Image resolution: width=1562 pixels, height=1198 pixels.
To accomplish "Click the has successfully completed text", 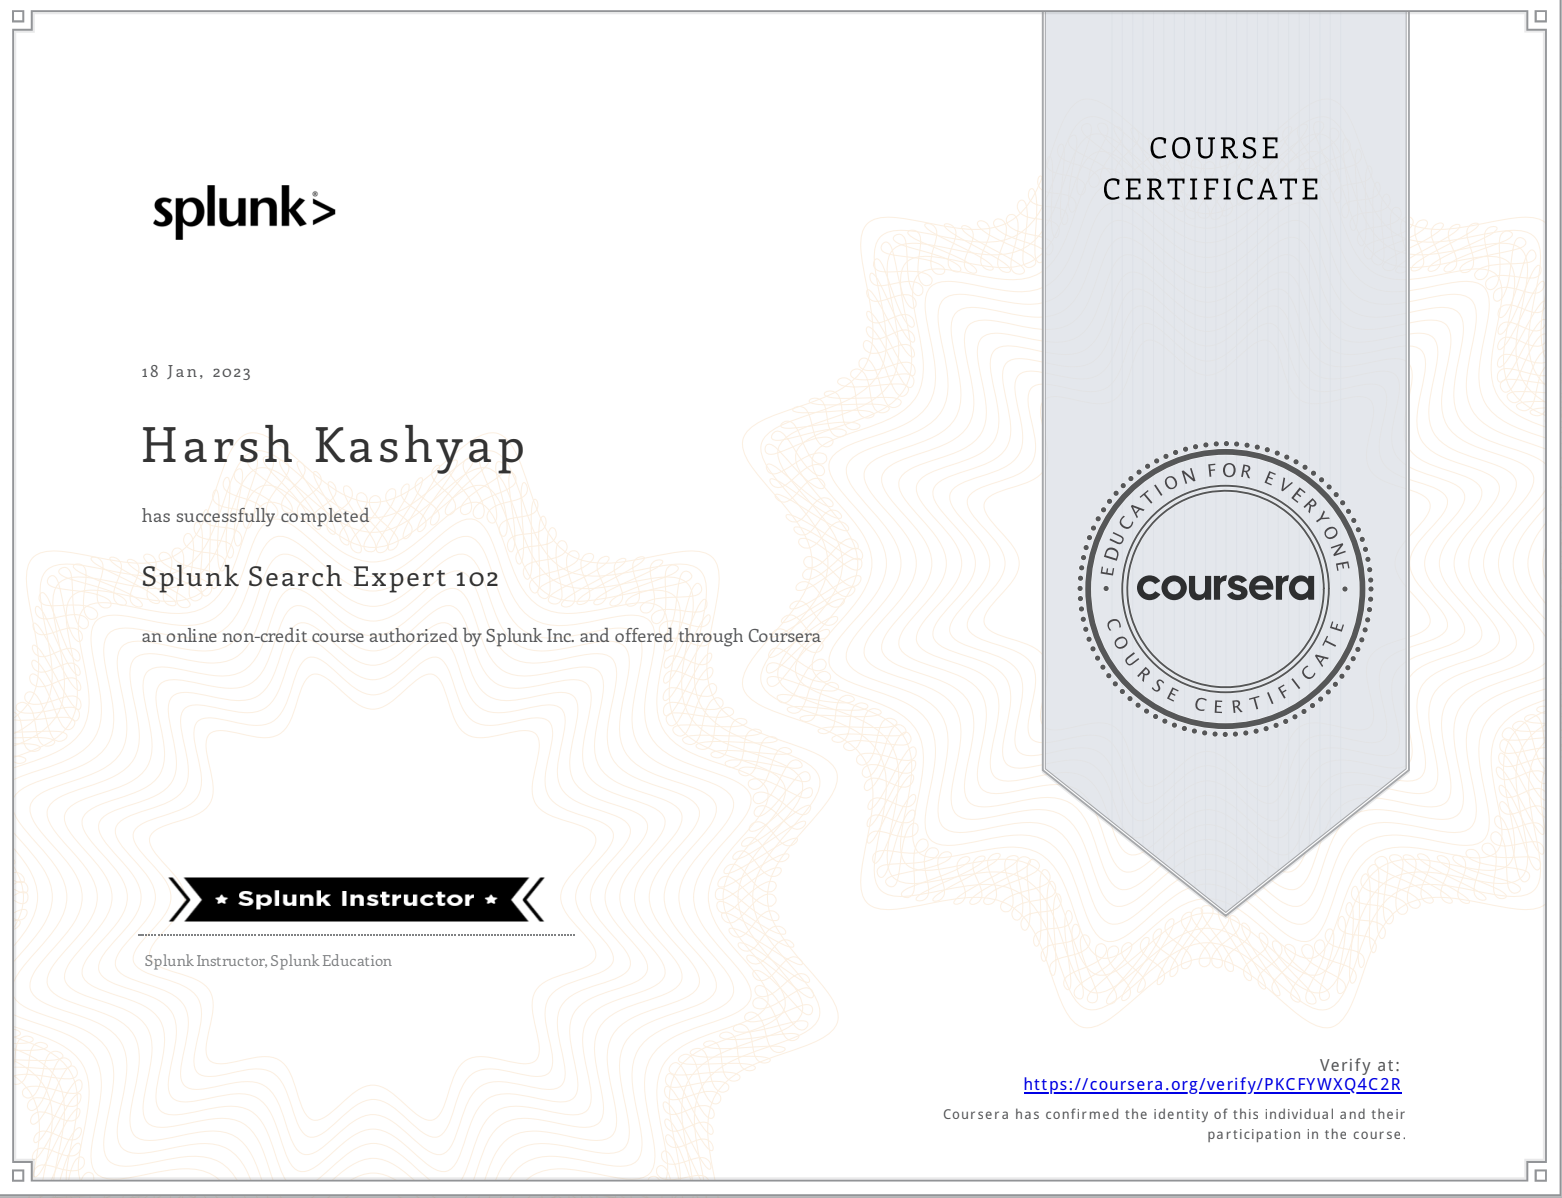I will click(255, 515).
